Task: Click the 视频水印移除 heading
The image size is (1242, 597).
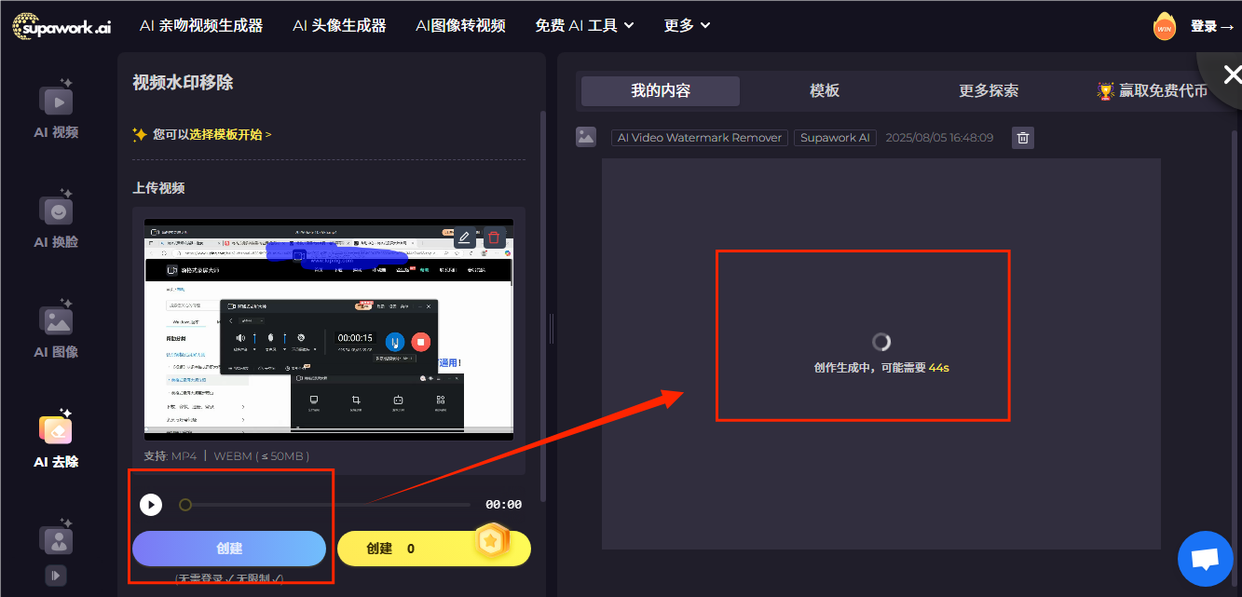Action: coord(183,83)
